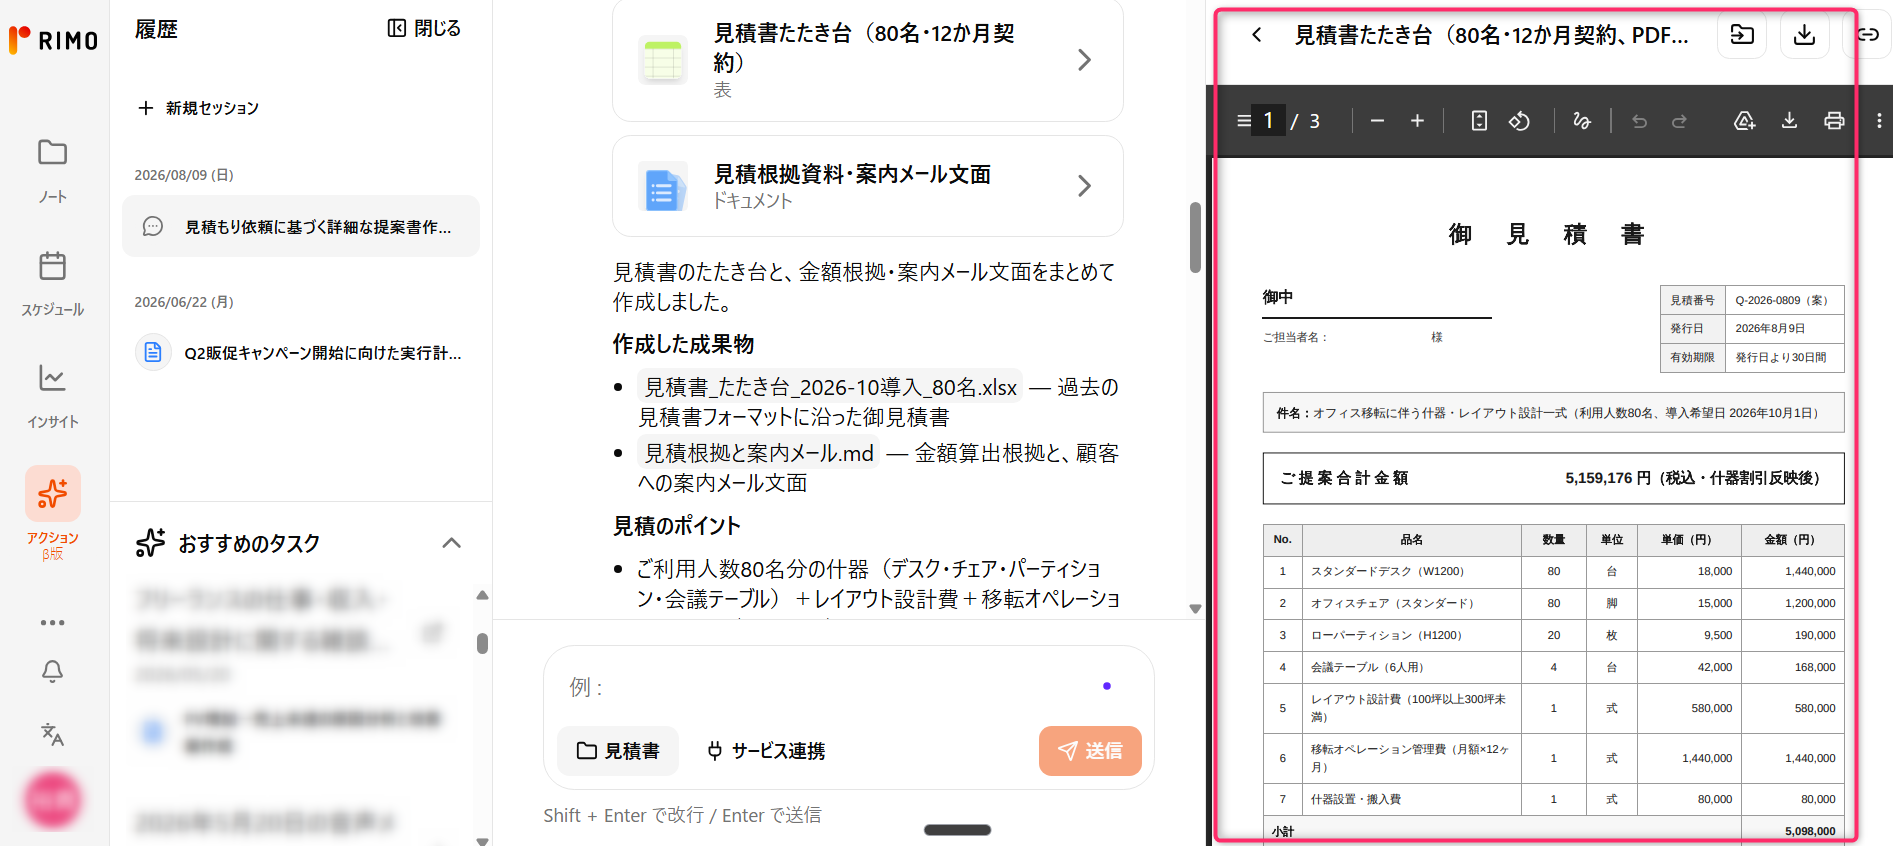This screenshot has width=1893, height=846.
Task: Click スタンダードデスク（W1200） row item
Action: click(x=1388, y=571)
